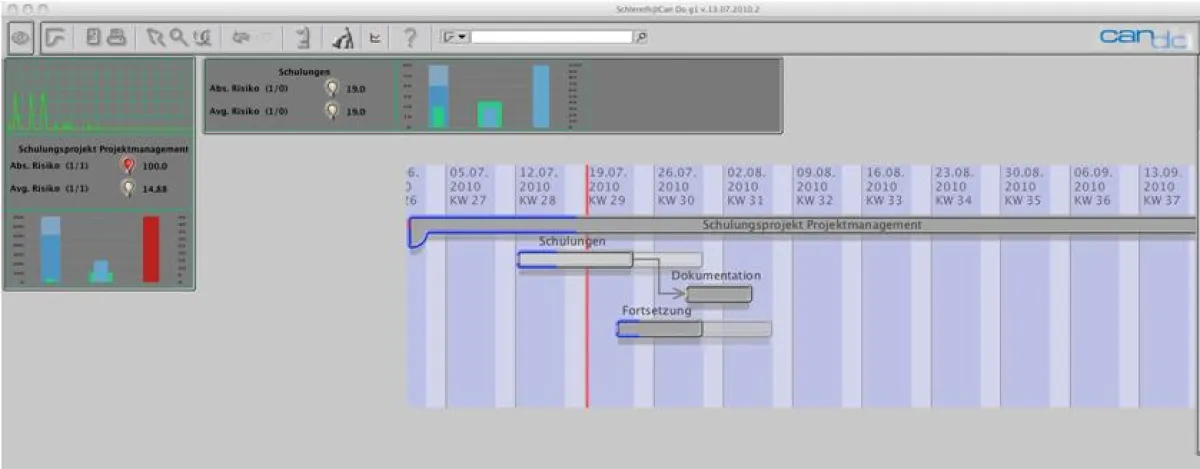Click the printer icon in the toolbar
The height and width of the screenshot is (469, 1200).
(x=117, y=38)
